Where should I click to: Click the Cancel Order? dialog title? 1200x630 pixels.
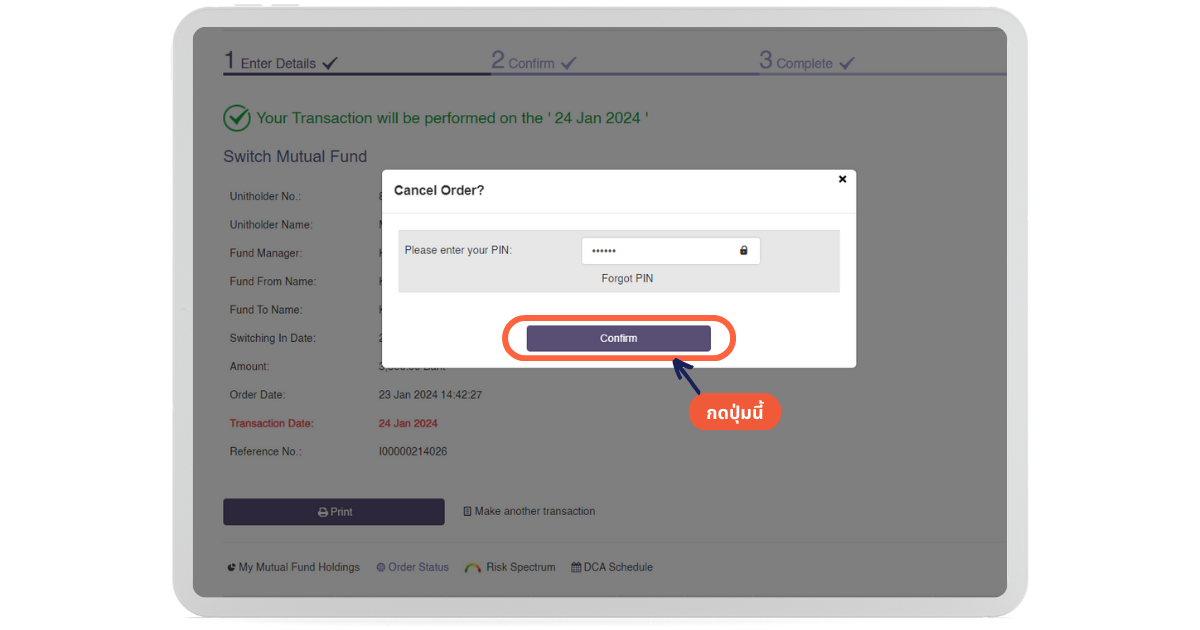pyautogui.click(x=439, y=190)
